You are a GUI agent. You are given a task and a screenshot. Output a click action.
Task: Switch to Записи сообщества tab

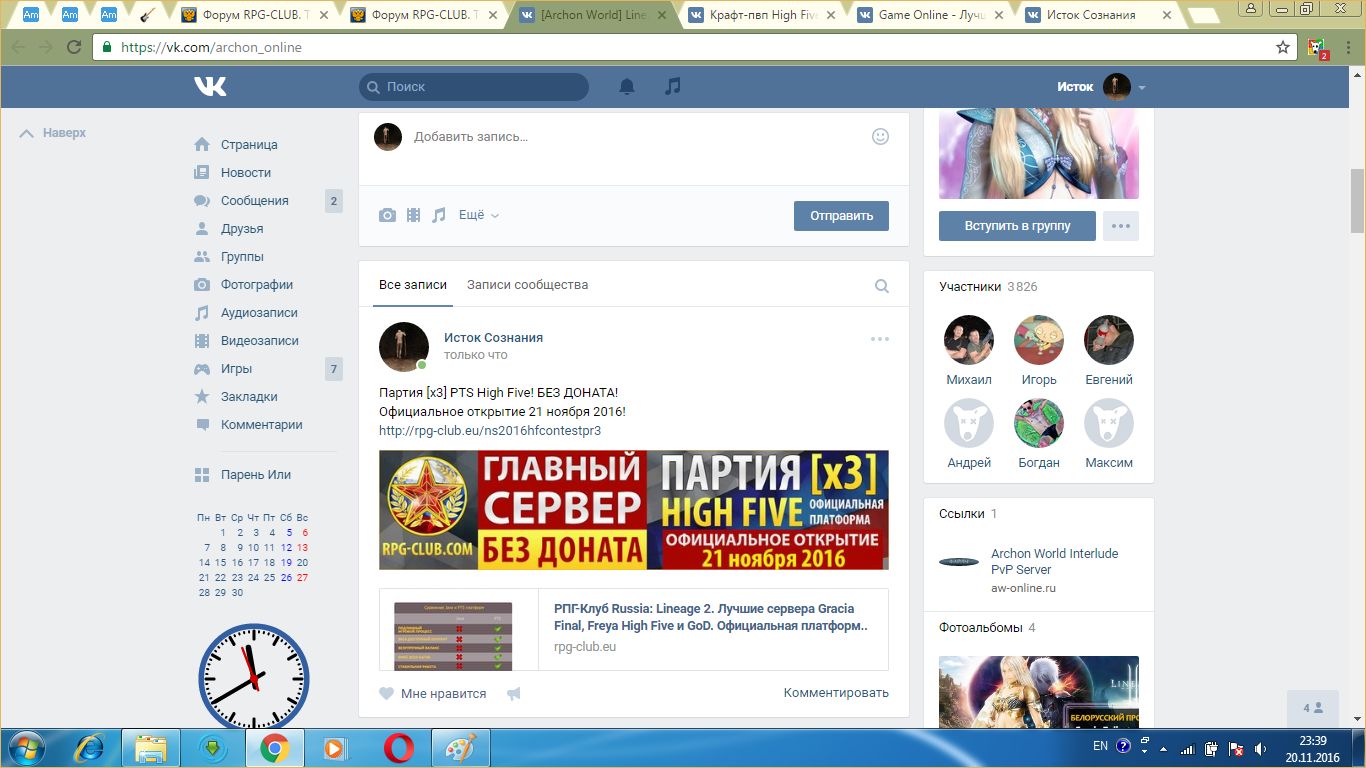527,285
